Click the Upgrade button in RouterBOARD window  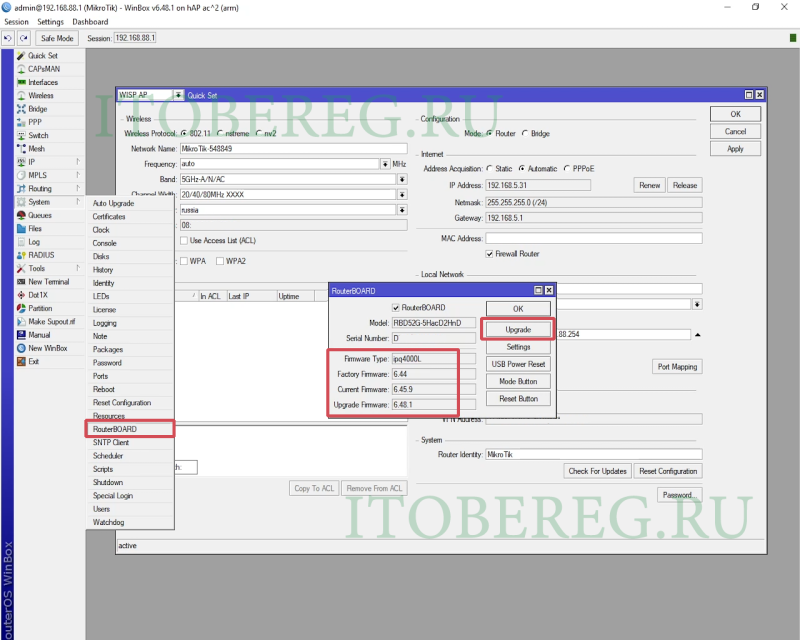pos(518,330)
